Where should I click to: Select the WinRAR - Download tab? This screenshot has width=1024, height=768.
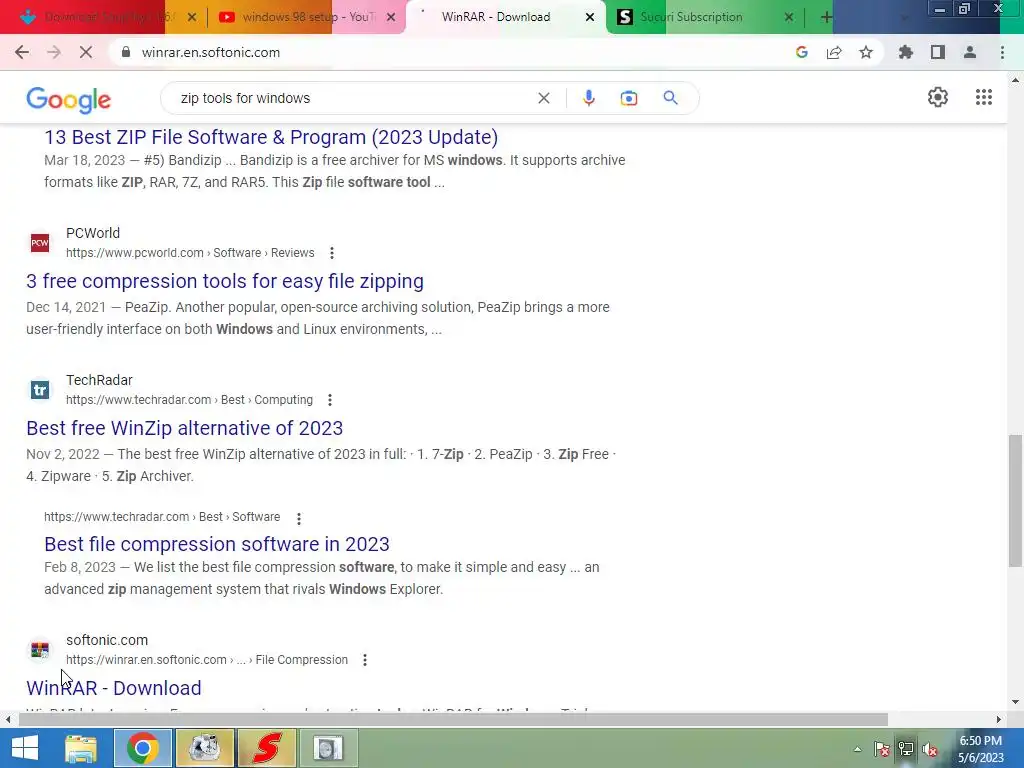pos(496,17)
